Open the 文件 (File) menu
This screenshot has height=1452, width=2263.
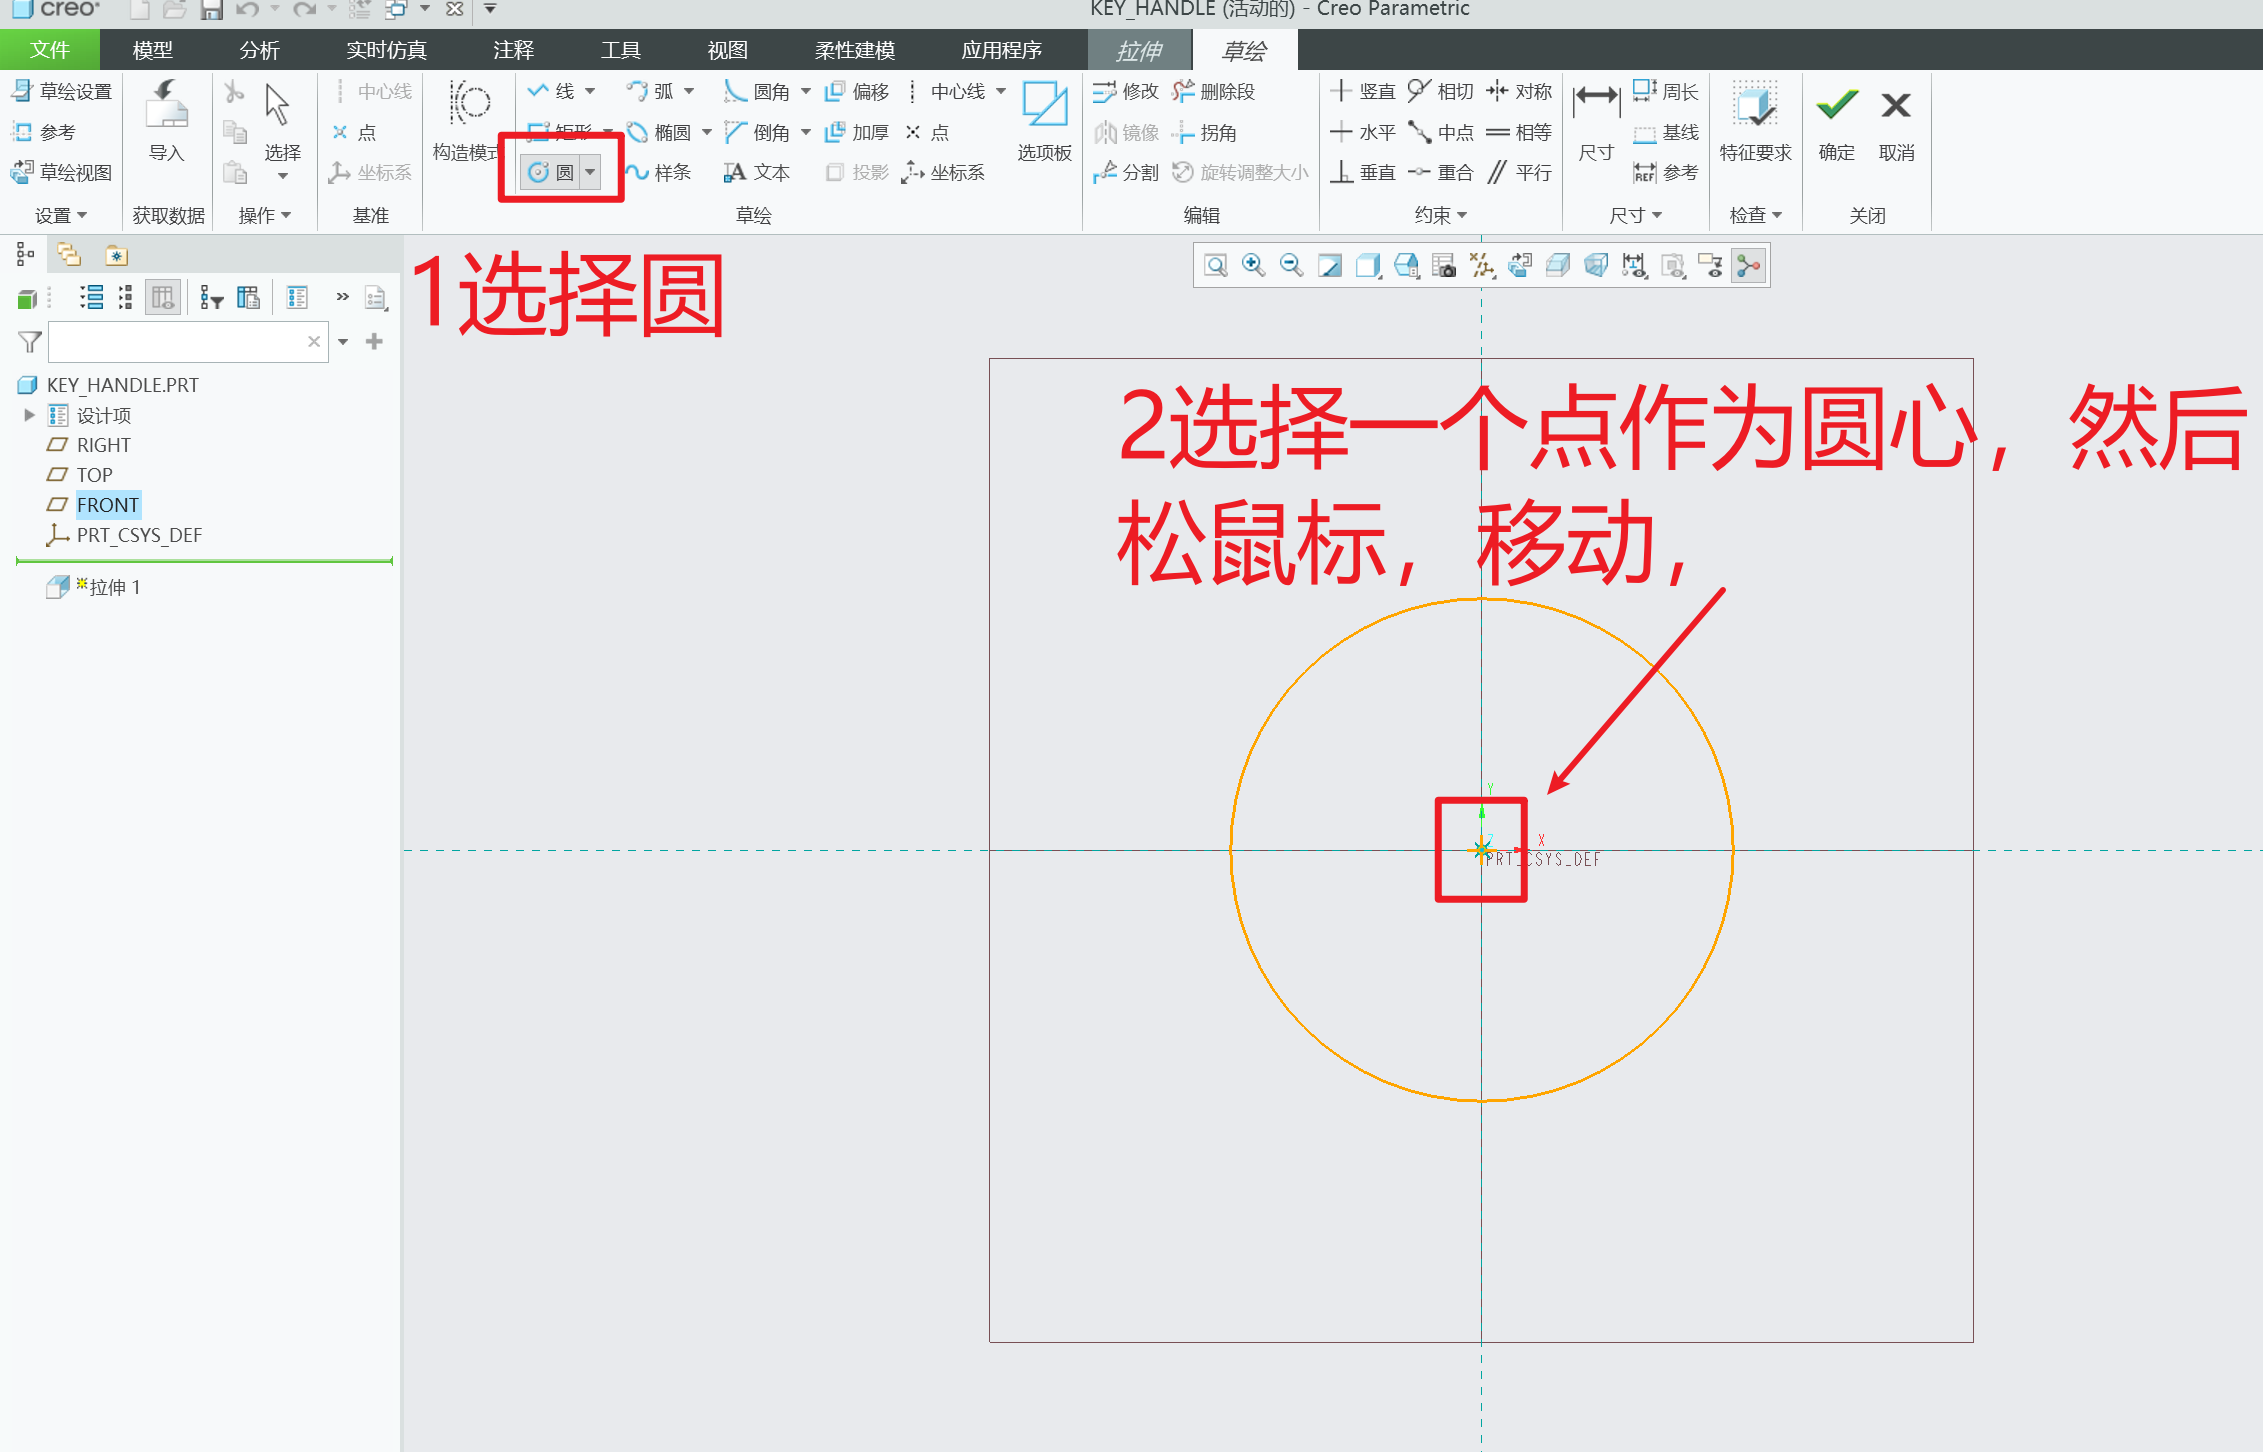tap(47, 49)
